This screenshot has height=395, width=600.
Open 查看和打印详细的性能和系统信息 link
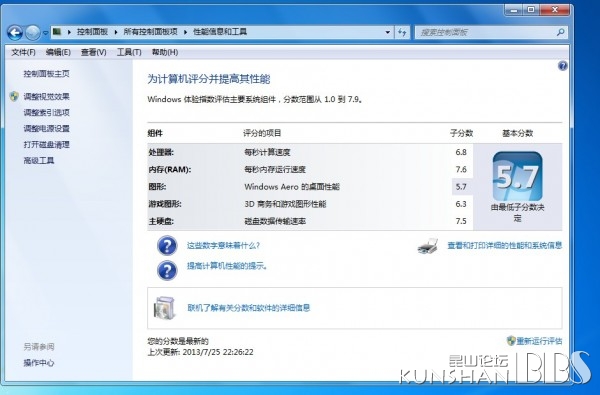tap(505, 246)
